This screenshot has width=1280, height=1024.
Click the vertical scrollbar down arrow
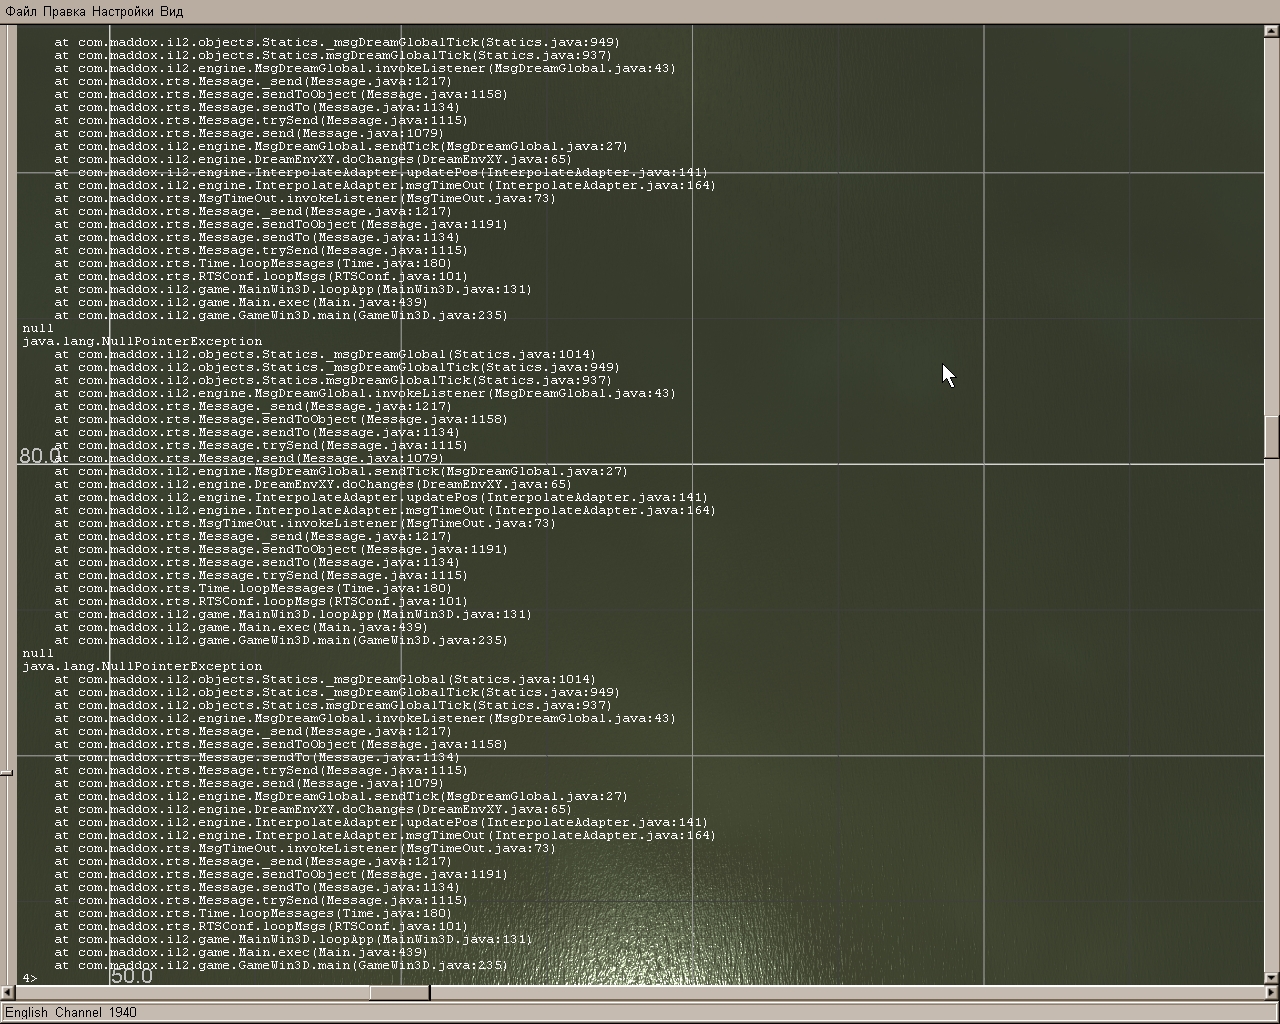point(1272,978)
